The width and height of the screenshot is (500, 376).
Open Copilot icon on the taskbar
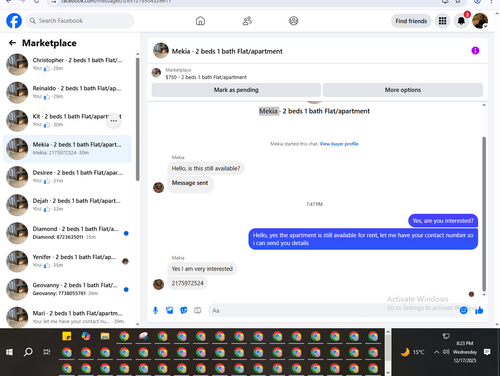86,336
